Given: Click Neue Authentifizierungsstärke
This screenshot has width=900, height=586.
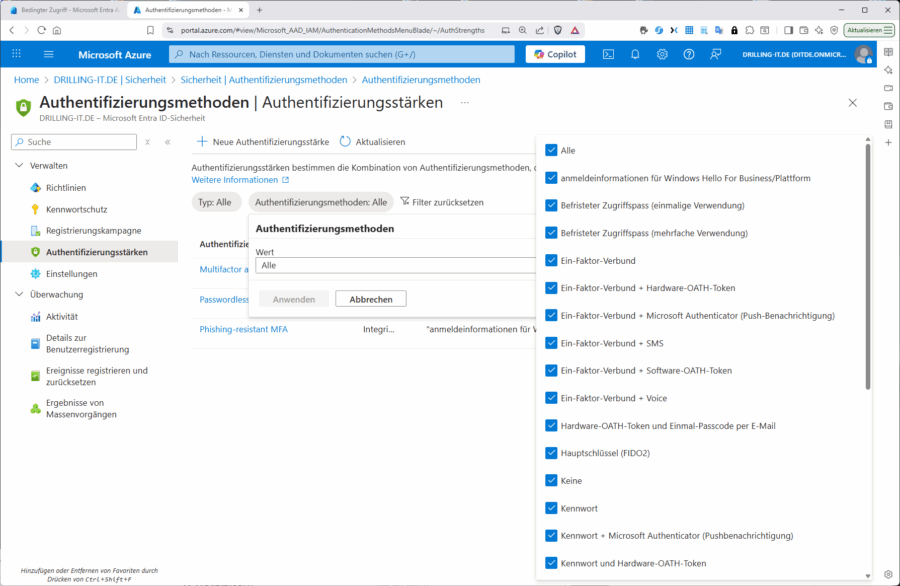Looking at the screenshot, I should click(x=263, y=142).
